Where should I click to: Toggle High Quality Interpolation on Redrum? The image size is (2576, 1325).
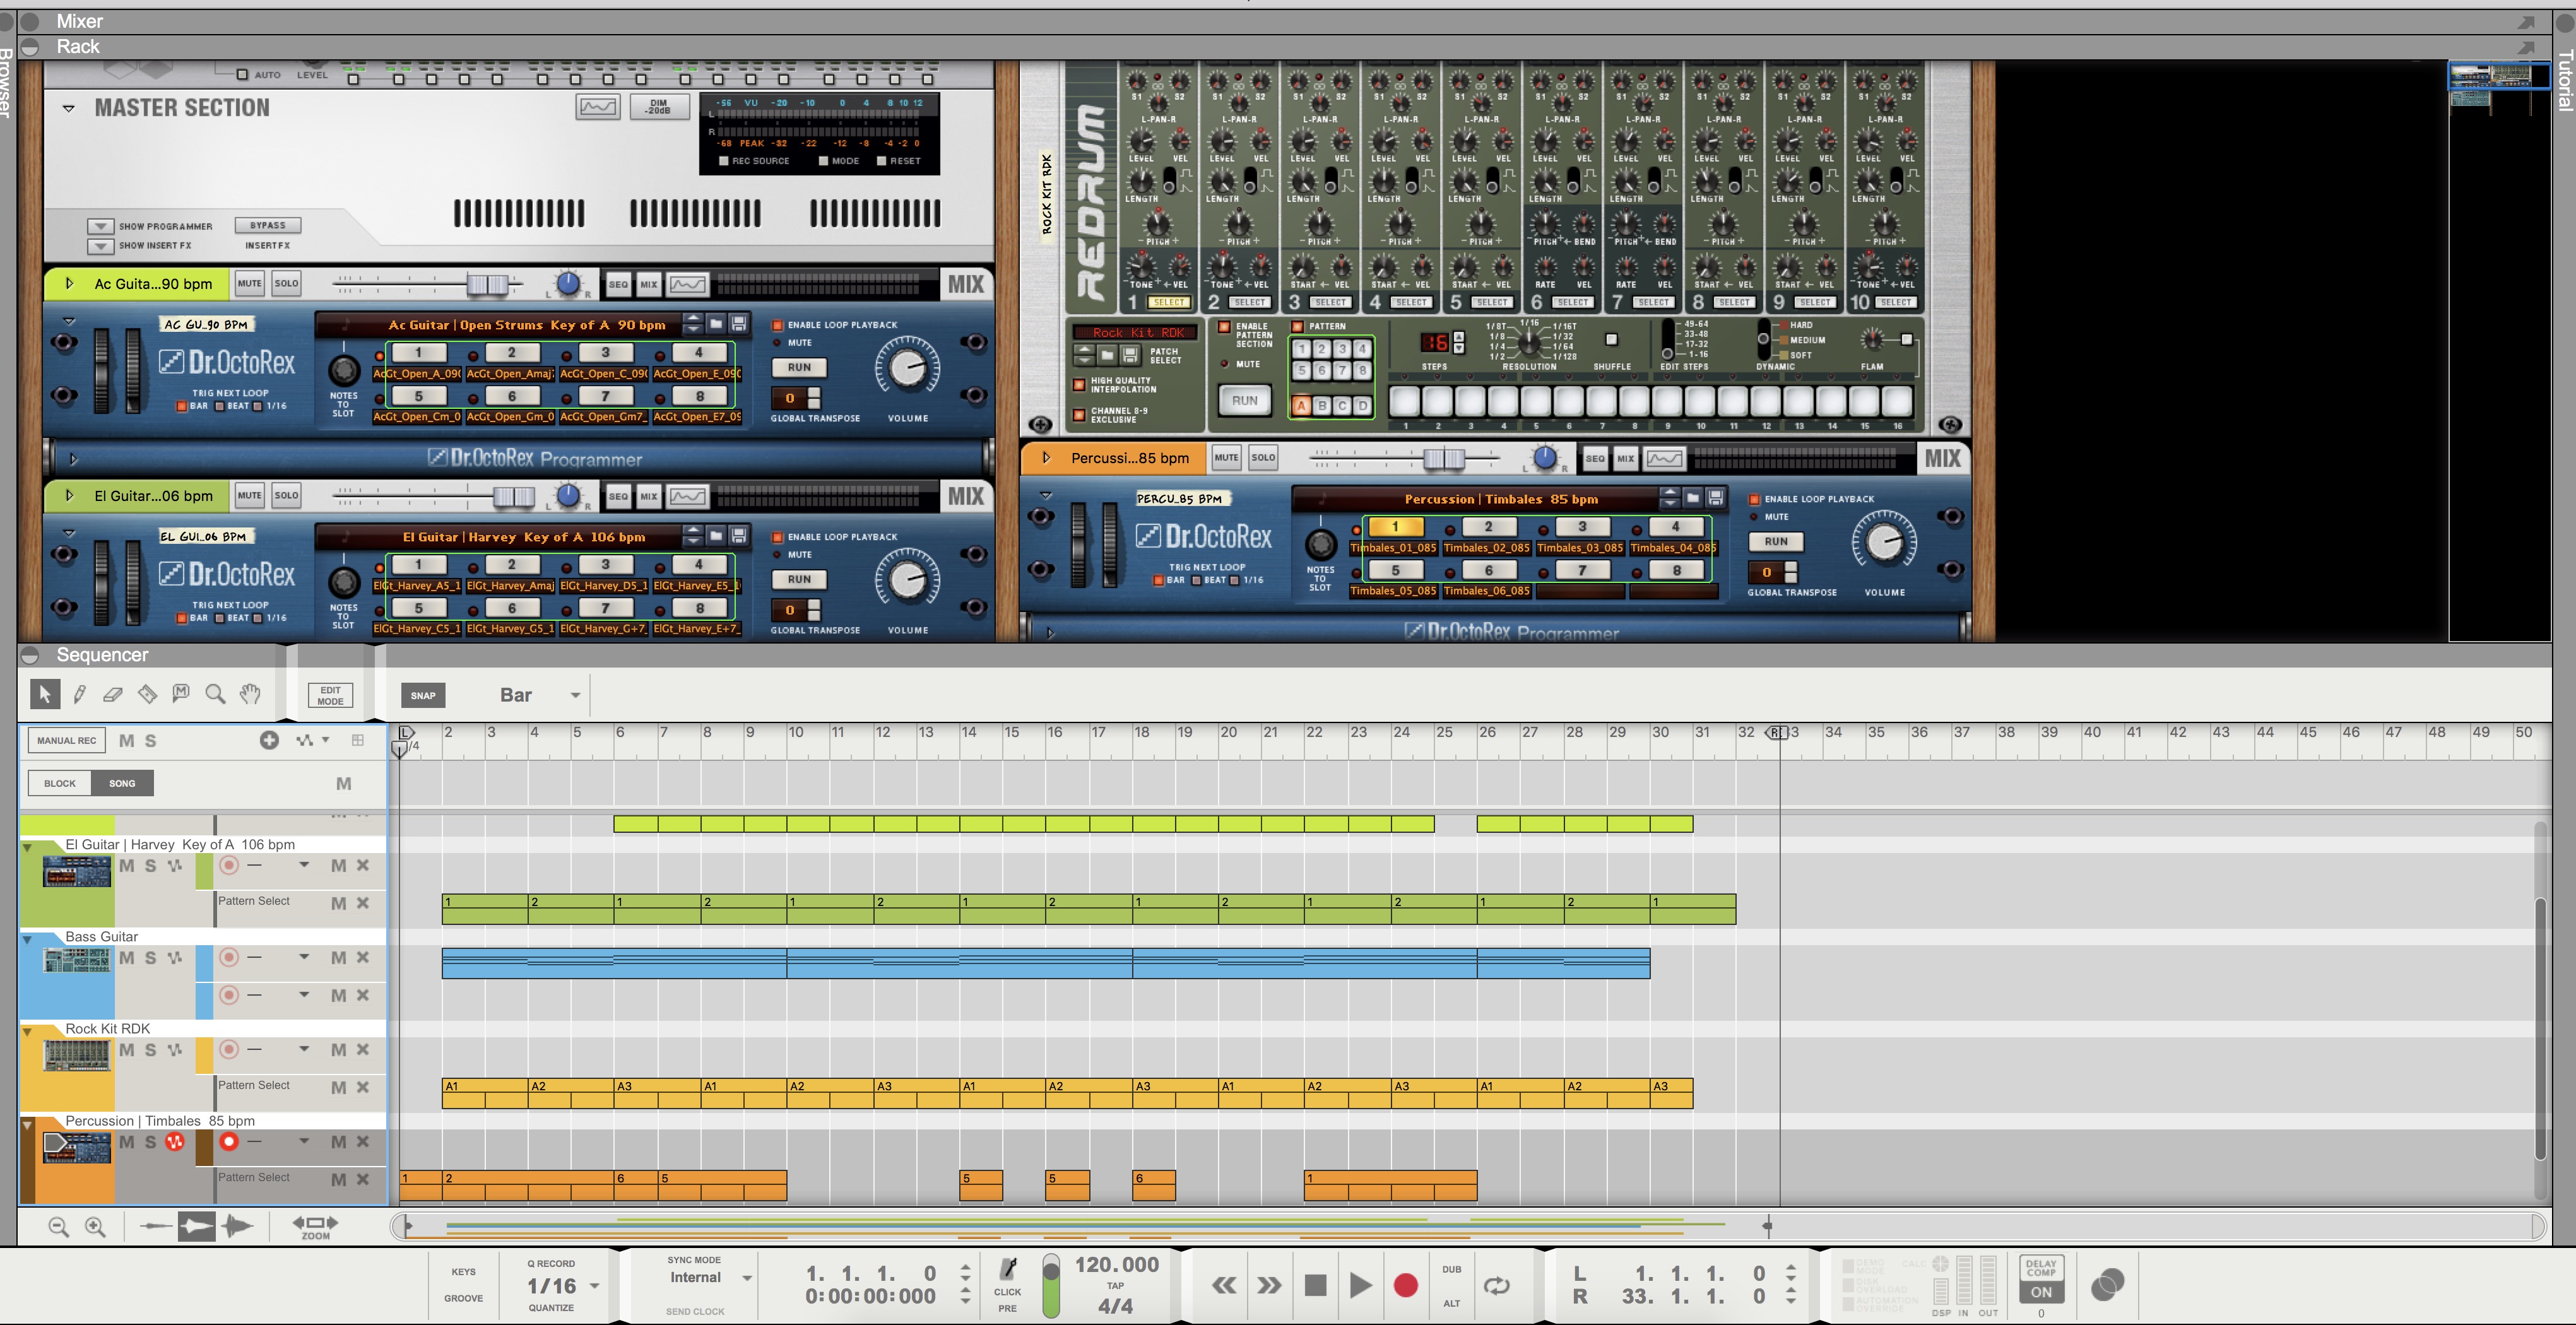pos(1079,385)
